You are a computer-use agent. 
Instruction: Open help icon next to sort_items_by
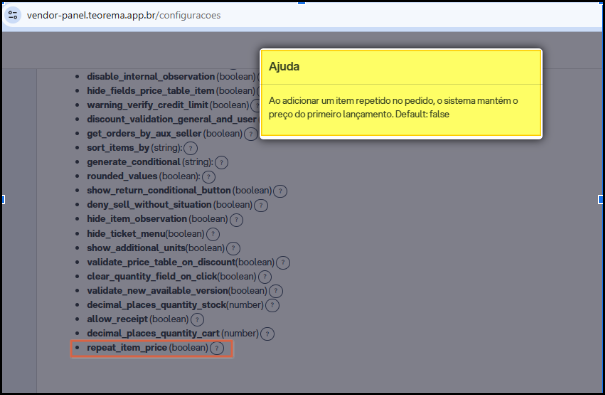click(x=190, y=148)
